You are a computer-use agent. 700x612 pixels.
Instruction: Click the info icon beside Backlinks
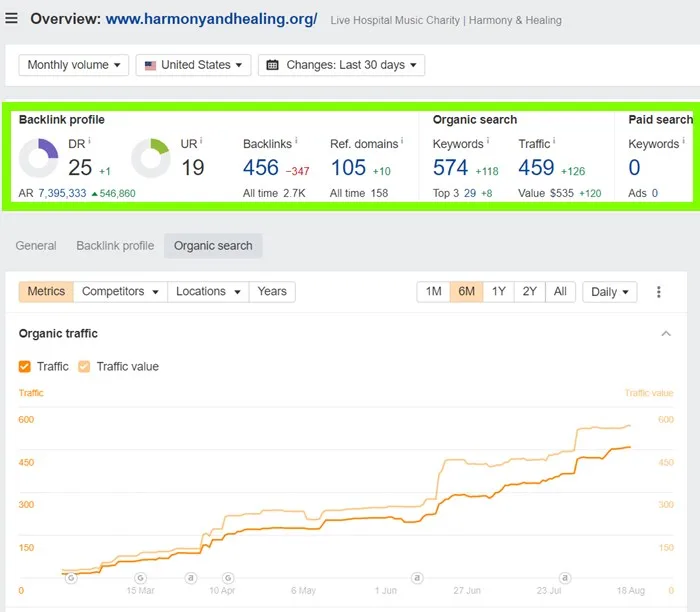297,143
